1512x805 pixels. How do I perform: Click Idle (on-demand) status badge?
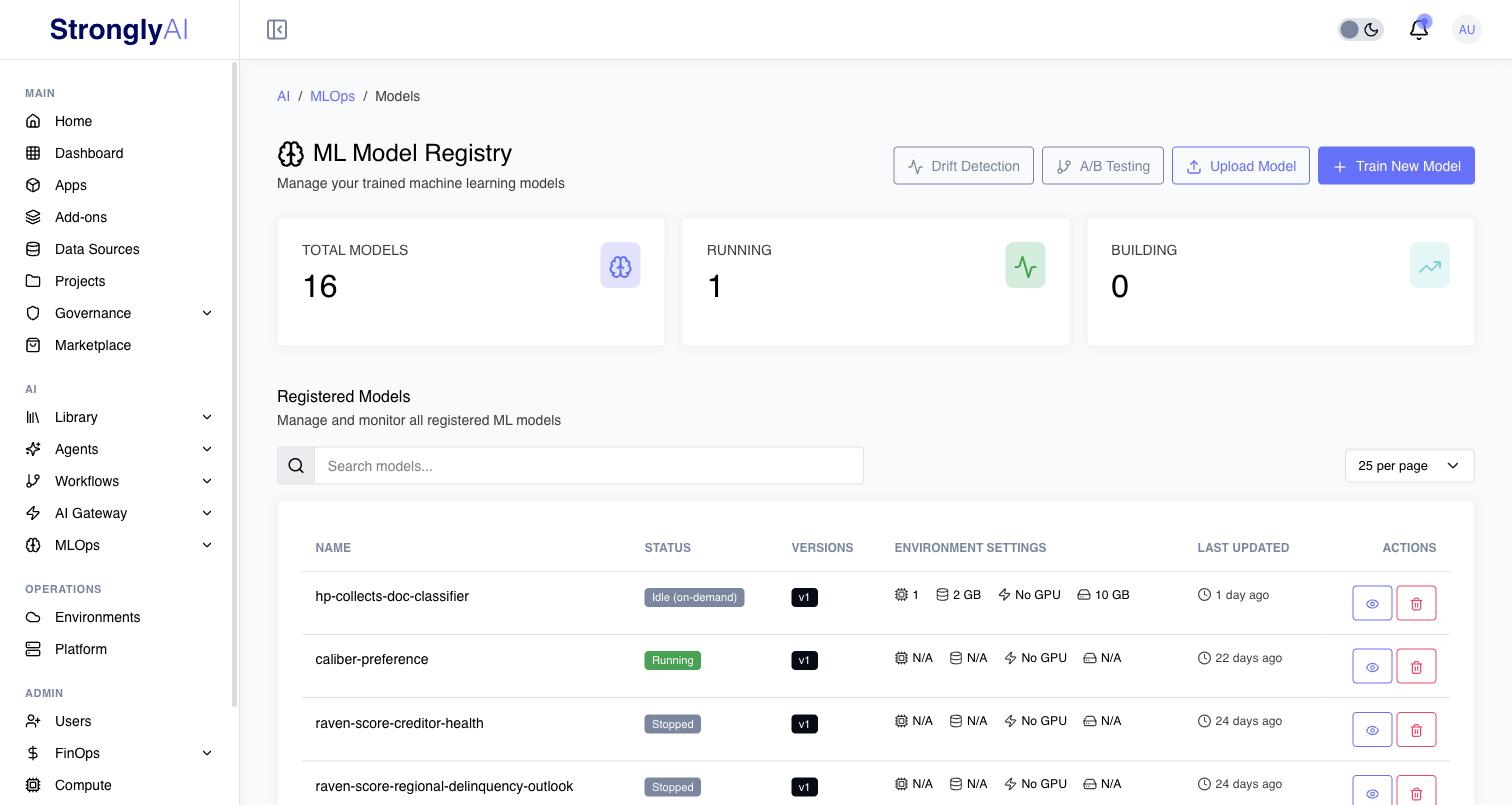tap(694, 597)
